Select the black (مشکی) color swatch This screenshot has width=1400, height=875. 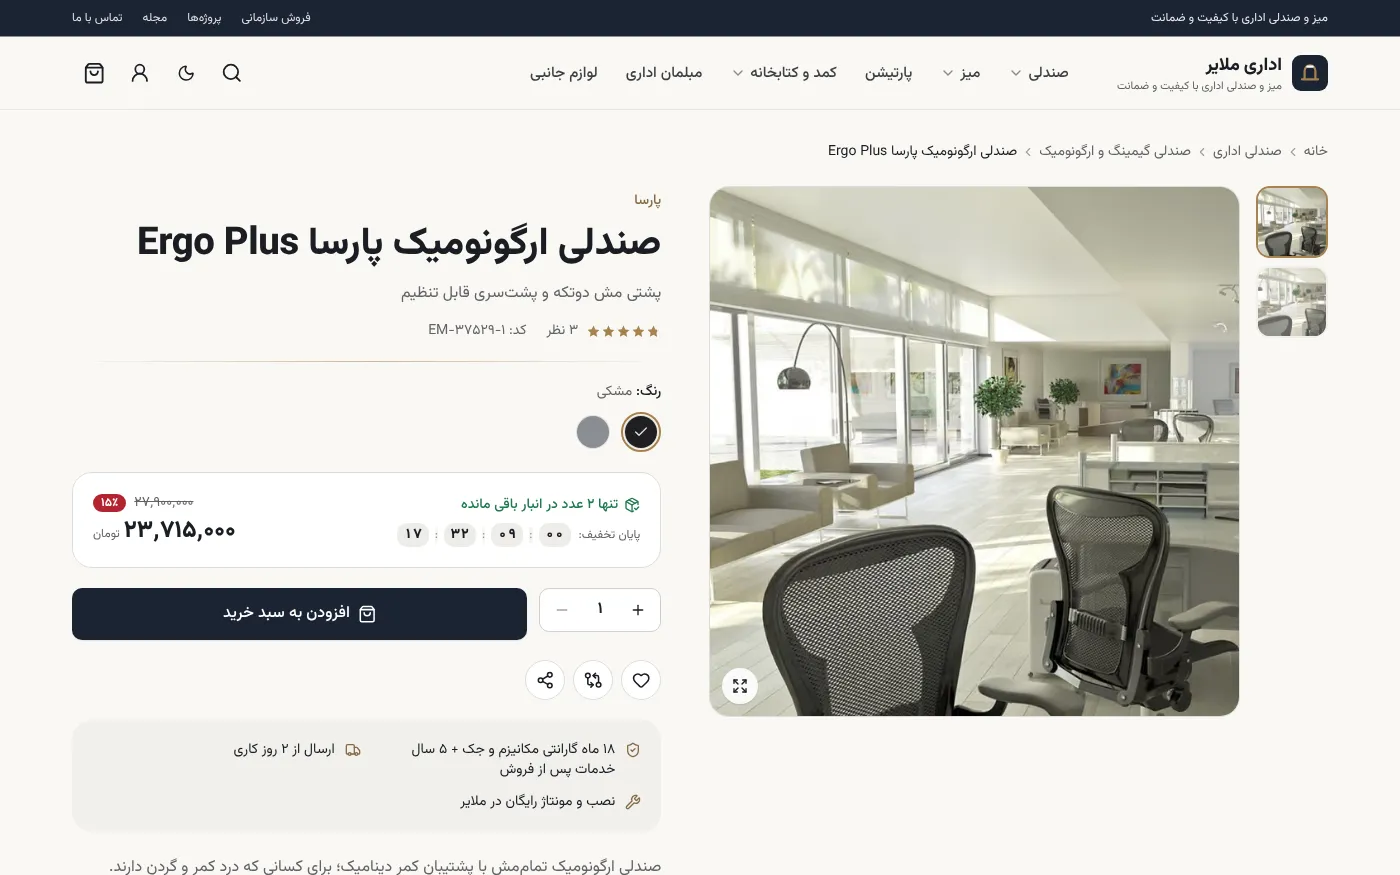(641, 432)
